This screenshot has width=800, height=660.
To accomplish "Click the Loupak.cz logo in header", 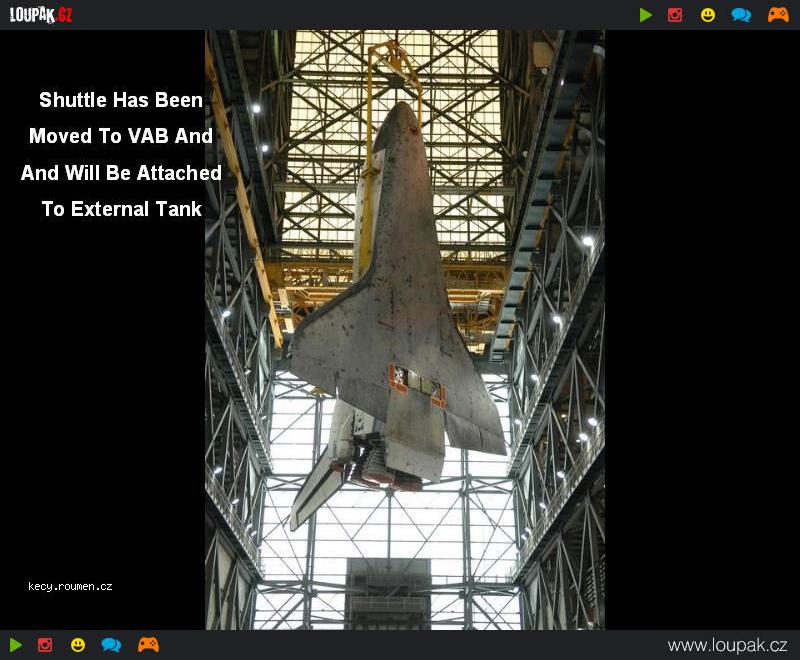I will coord(41,14).
